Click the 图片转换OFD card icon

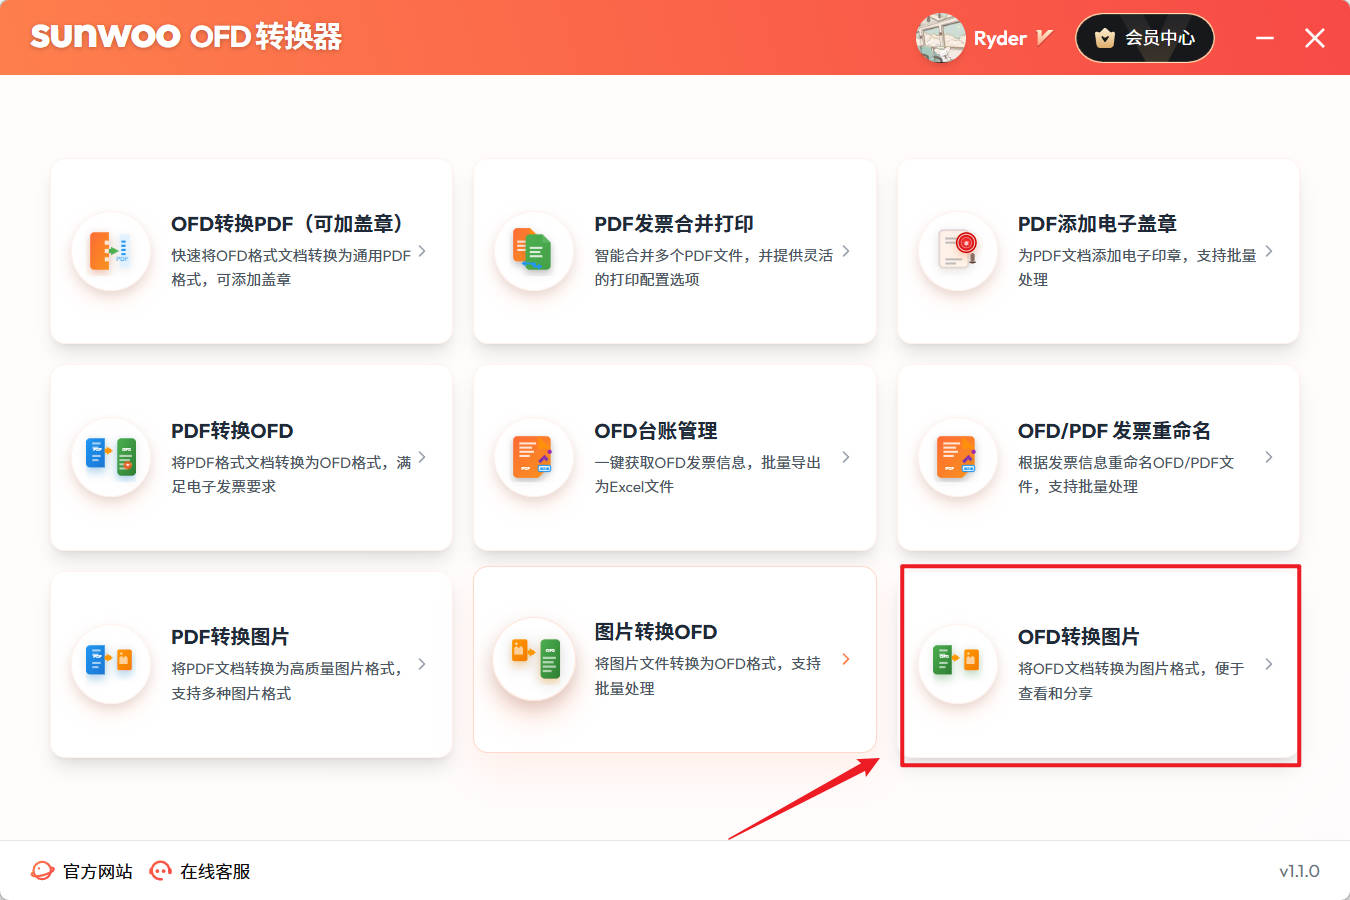point(534,658)
